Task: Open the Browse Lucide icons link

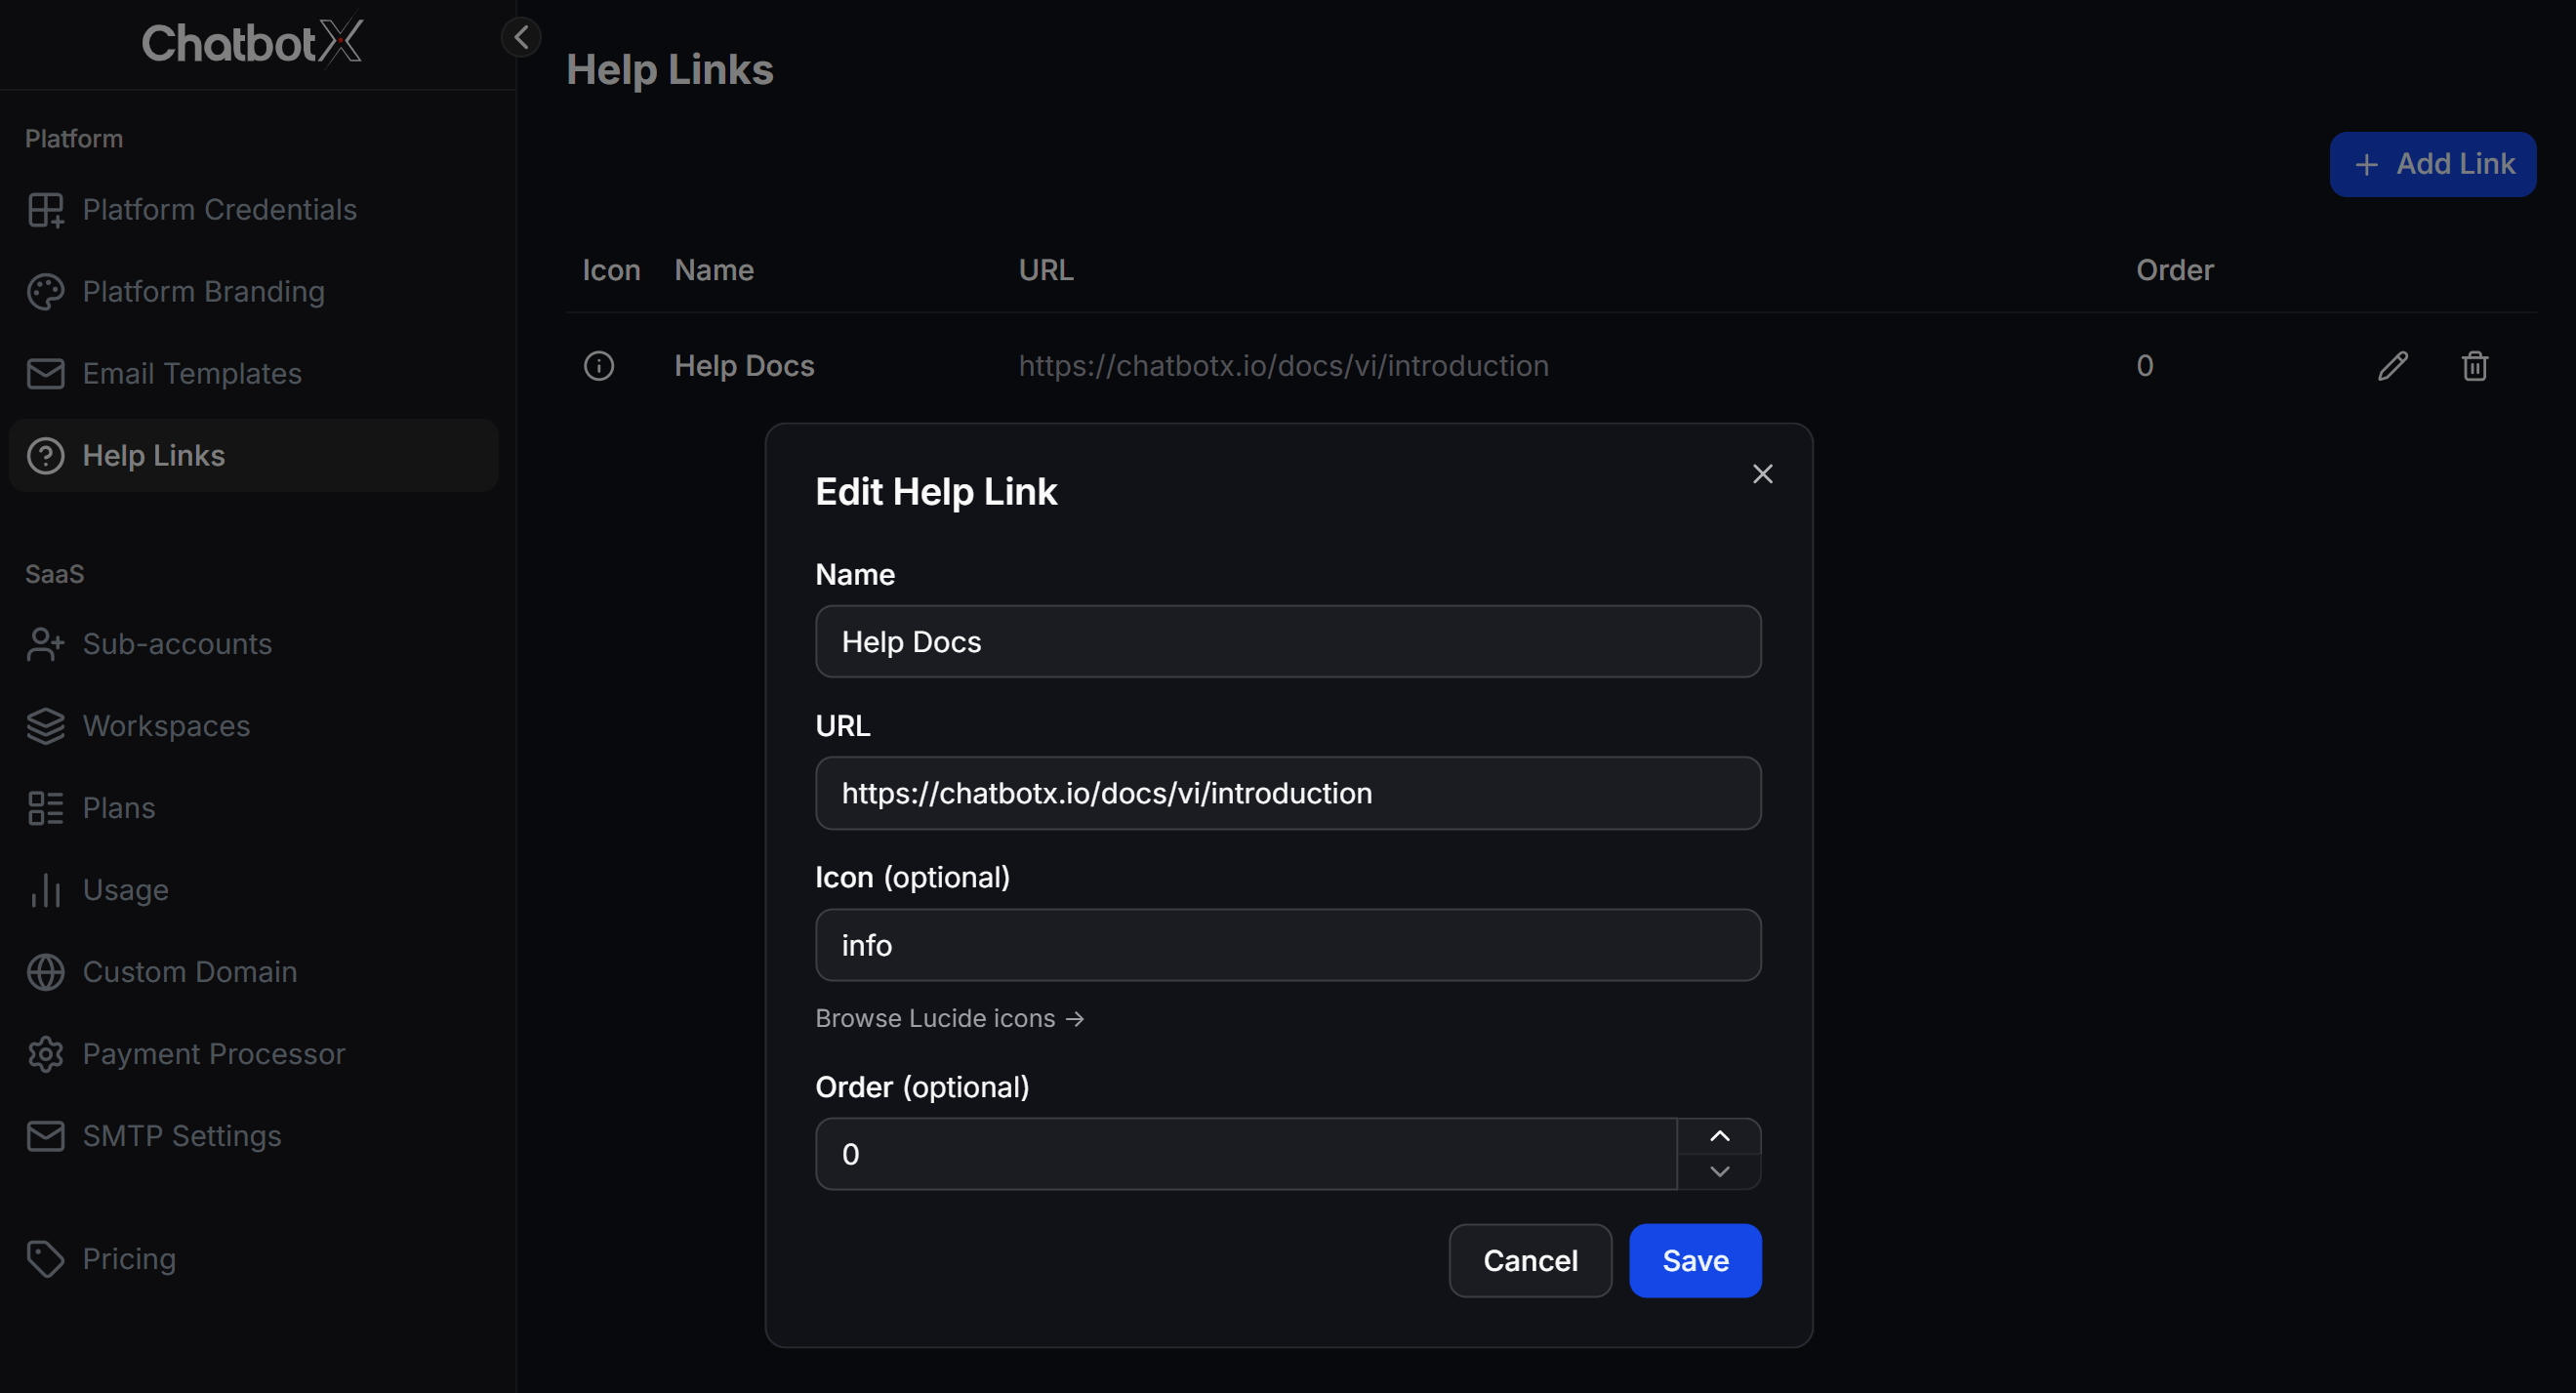Action: pos(950,1019)
